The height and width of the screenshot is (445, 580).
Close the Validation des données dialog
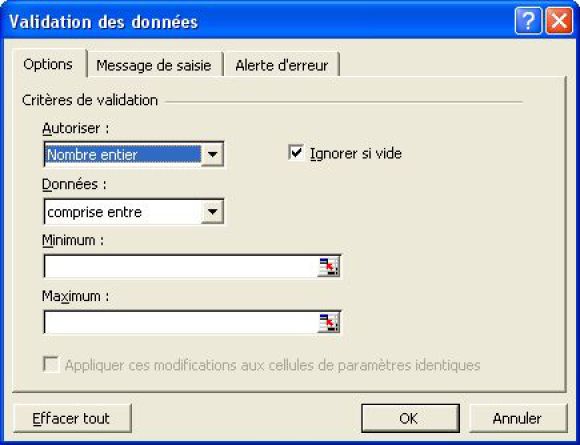(559, 21)
